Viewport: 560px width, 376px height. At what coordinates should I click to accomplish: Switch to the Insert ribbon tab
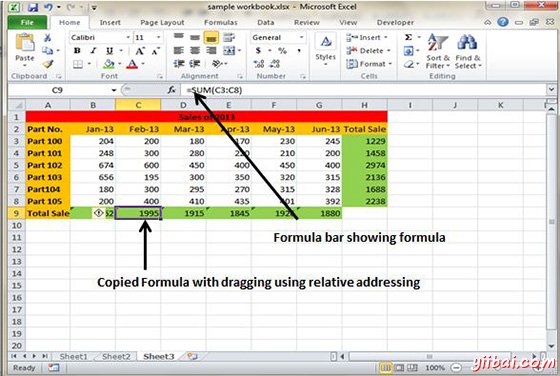(110, 22)
